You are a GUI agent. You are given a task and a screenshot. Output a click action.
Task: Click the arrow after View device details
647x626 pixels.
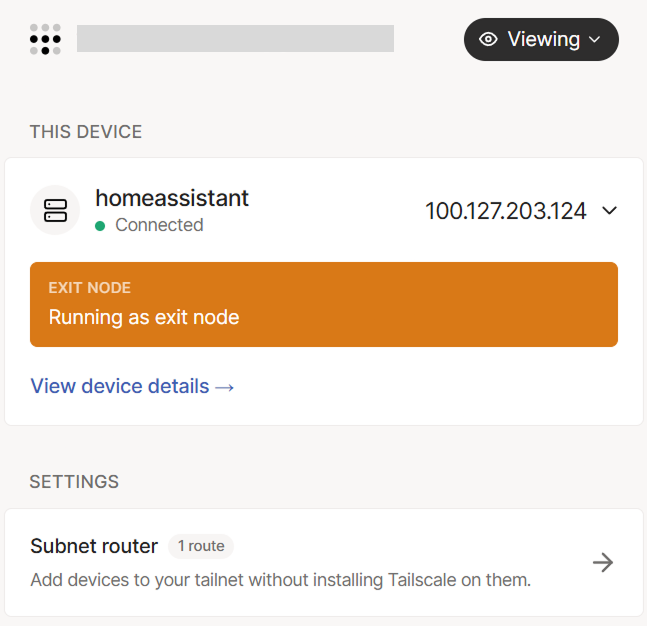225,387
